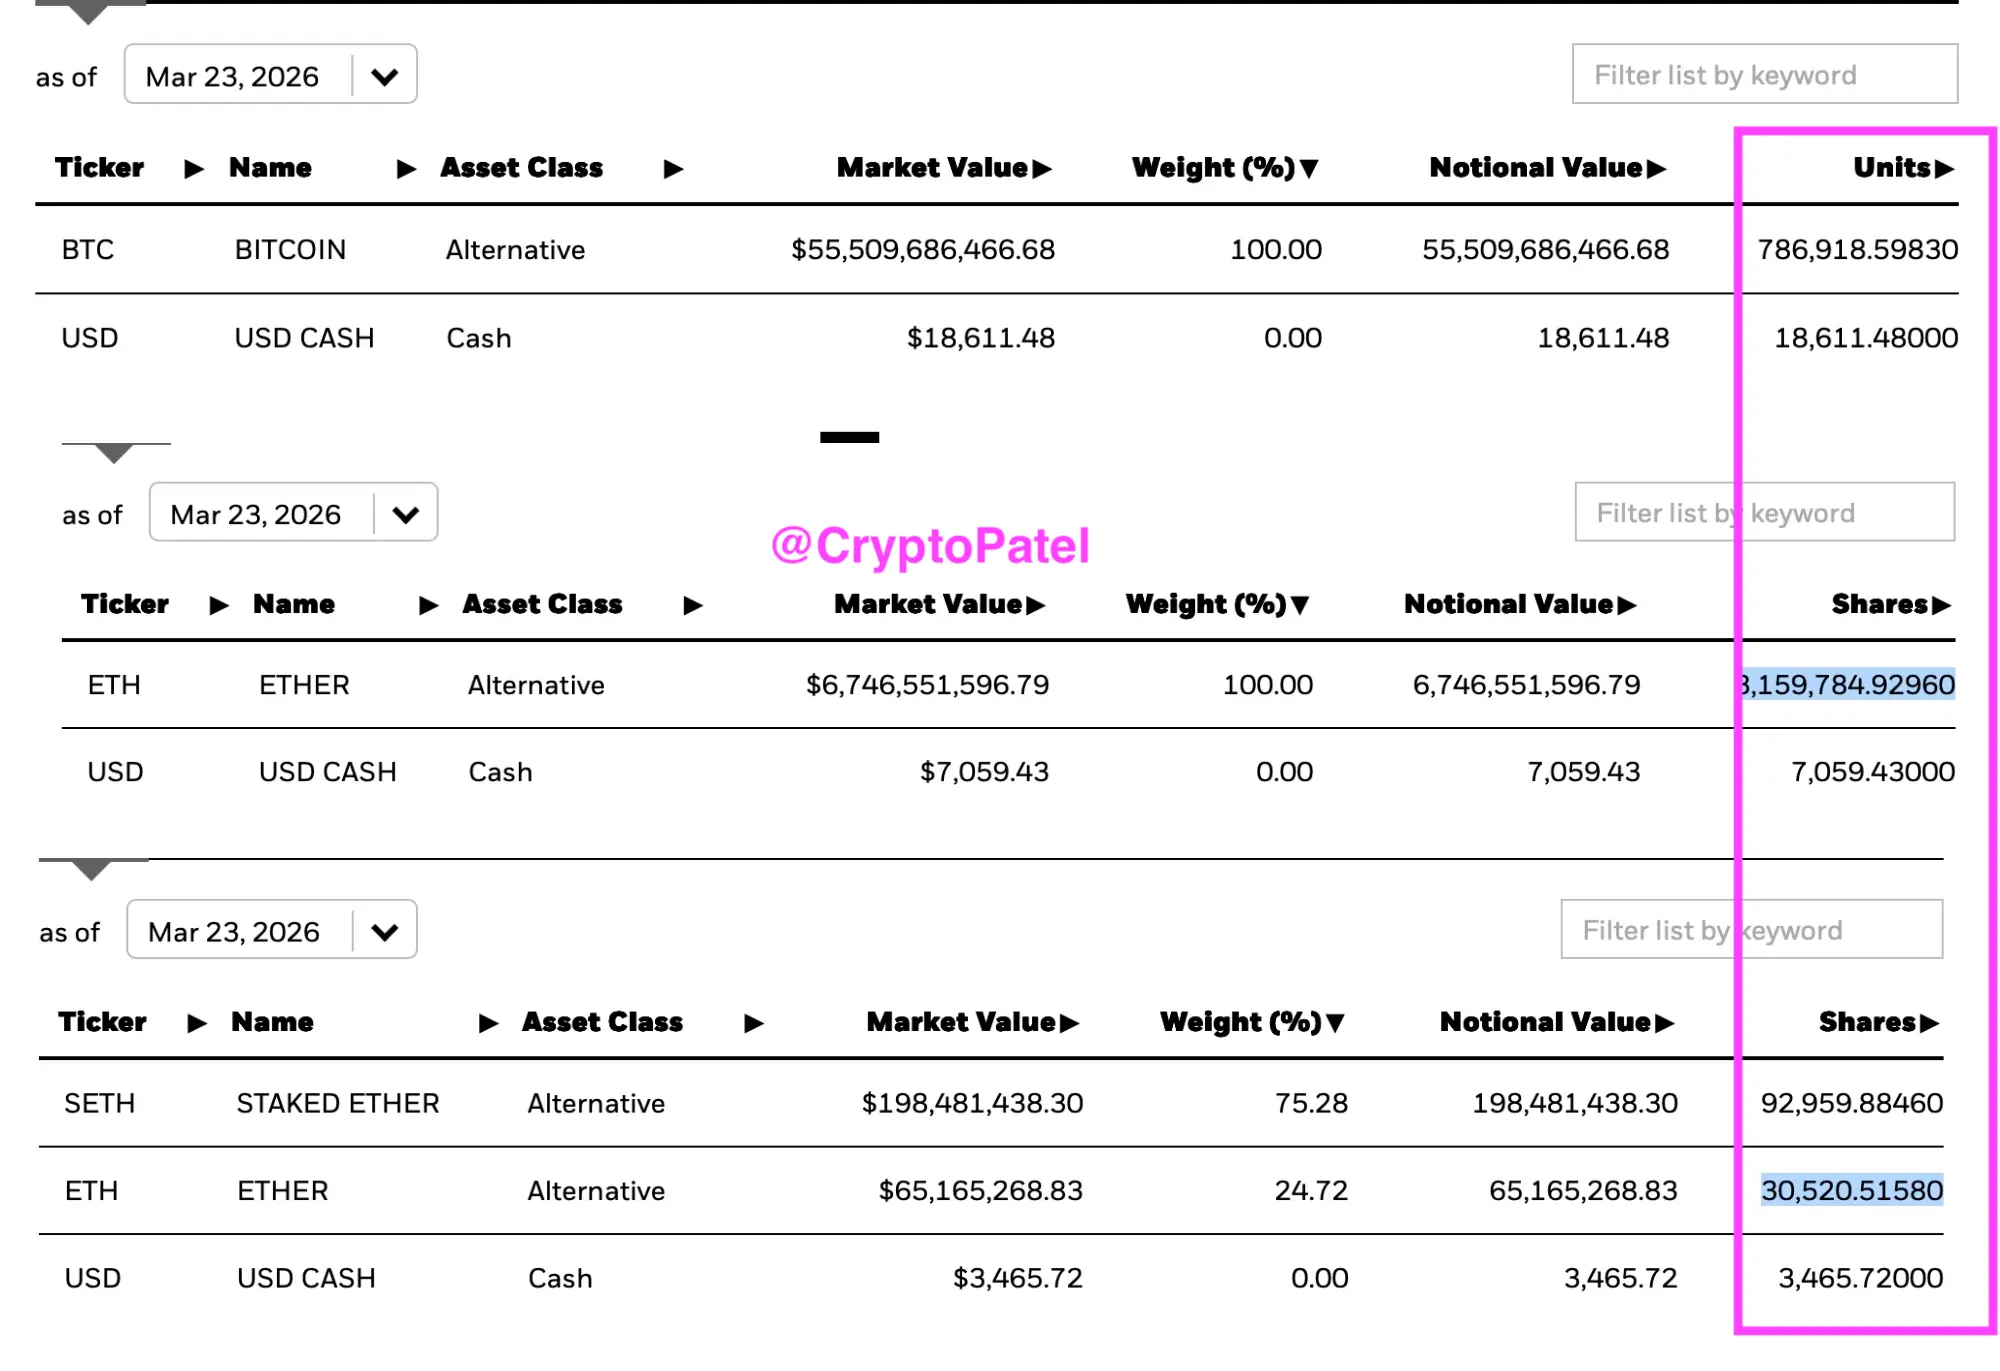The height and width of the screenshot is (1371, 2000).
Task: Click Market Value sort arrow in ETH-only table
Action: point(1036,605)
